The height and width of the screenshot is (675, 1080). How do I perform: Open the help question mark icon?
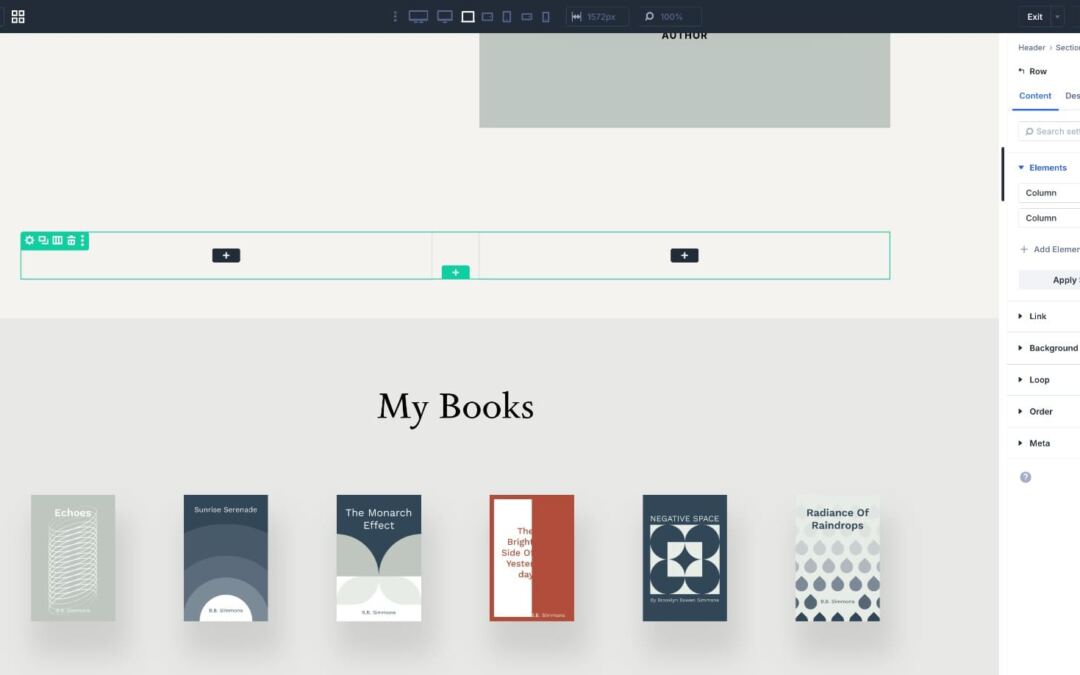tap(1025, 477)
